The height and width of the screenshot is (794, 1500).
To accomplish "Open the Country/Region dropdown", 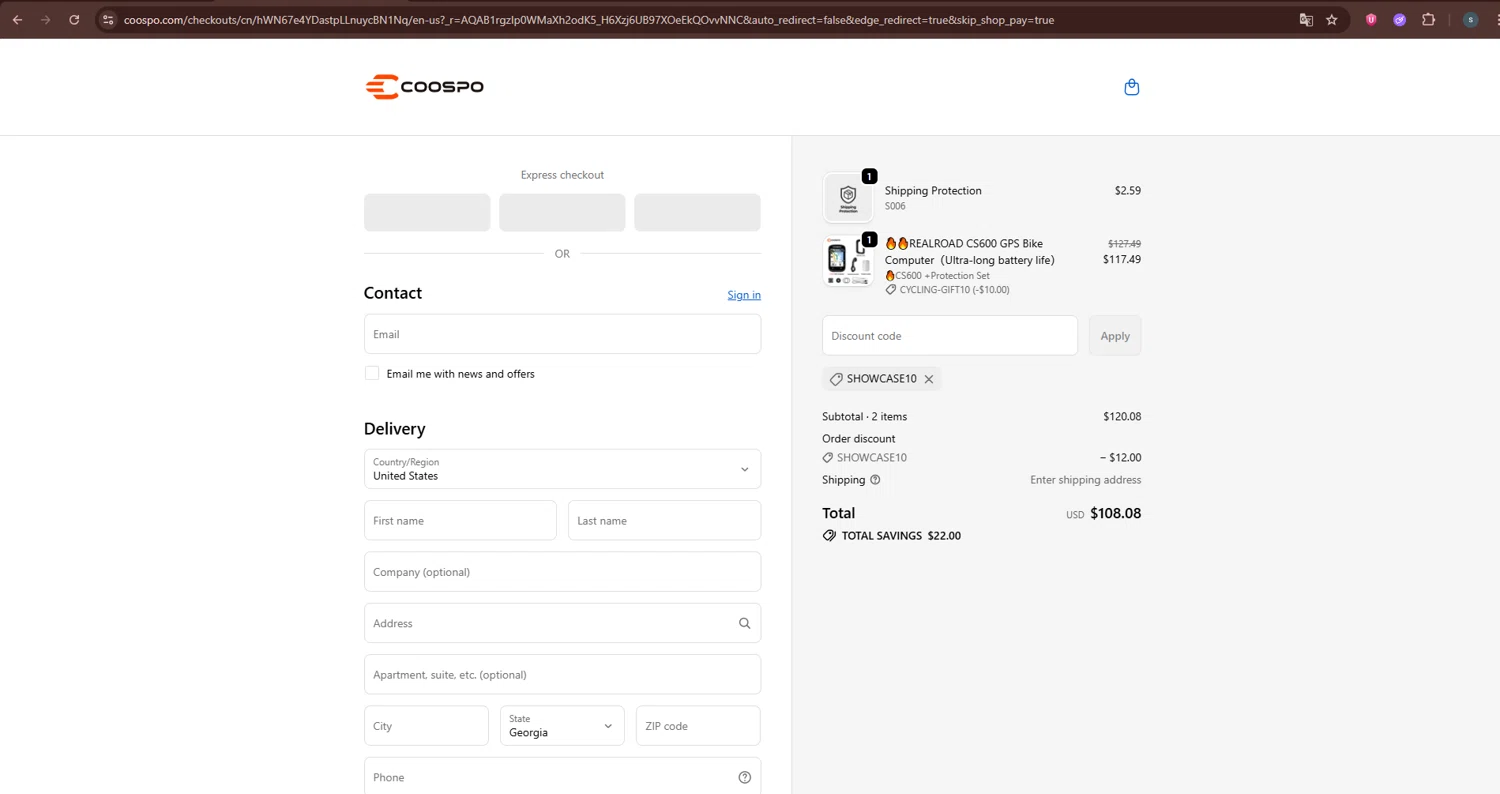I will click(x=562, y=469).
